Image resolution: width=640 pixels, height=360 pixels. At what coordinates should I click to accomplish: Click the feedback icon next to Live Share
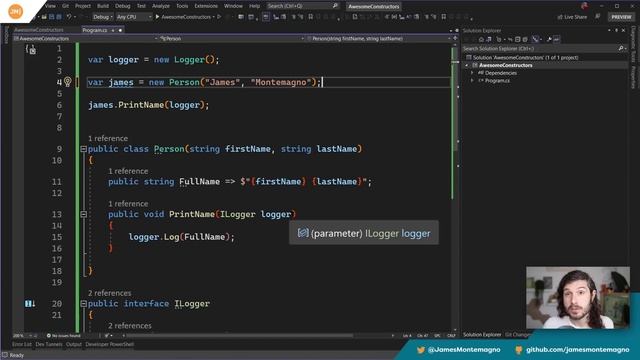[x=598, y=17]
